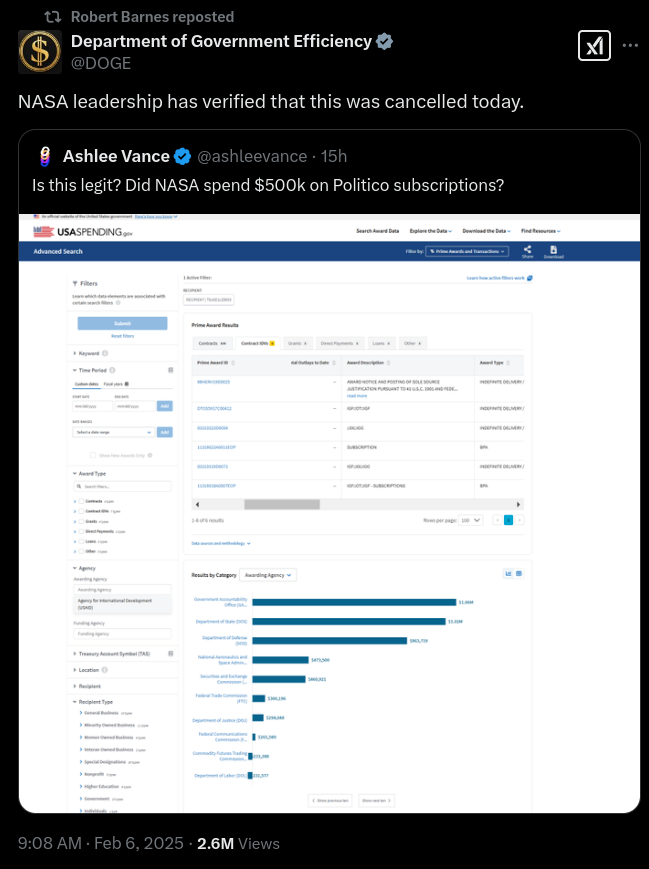Click the table horizontal scrollbar thumb
Viewport: 649px width, 869px height.
[282, 504]
